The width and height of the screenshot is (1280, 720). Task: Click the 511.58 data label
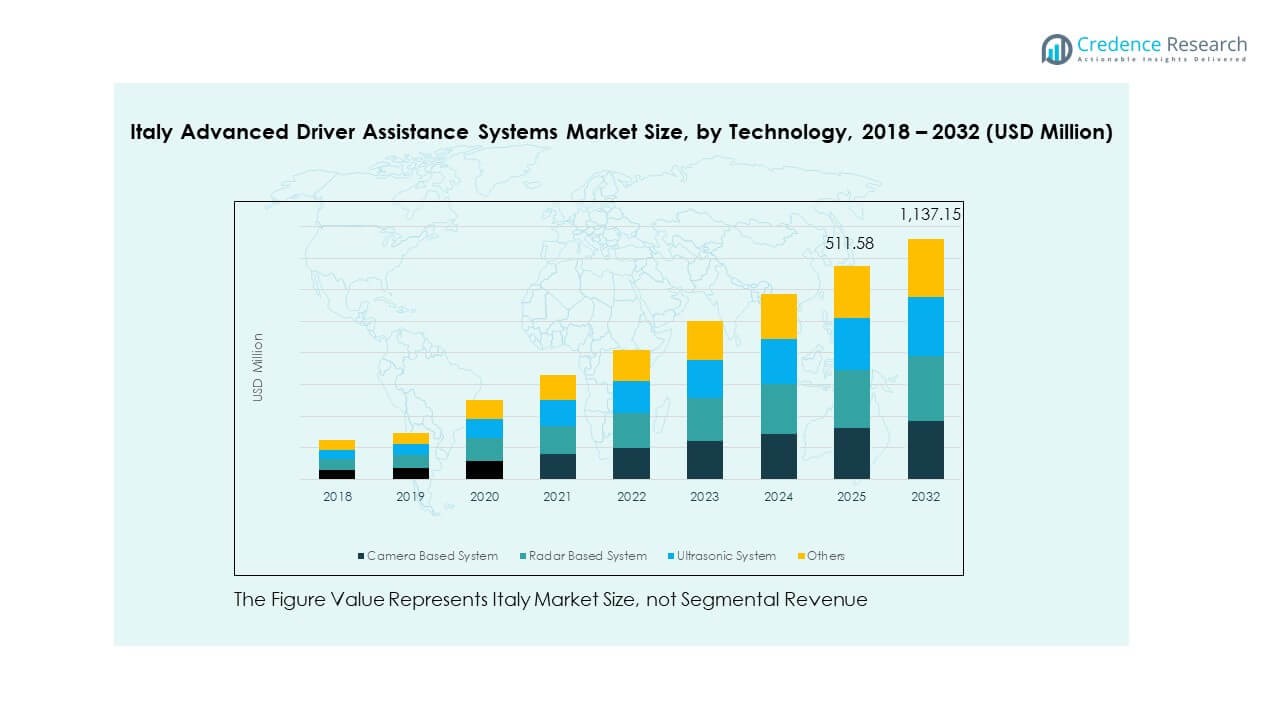[849, 243]
